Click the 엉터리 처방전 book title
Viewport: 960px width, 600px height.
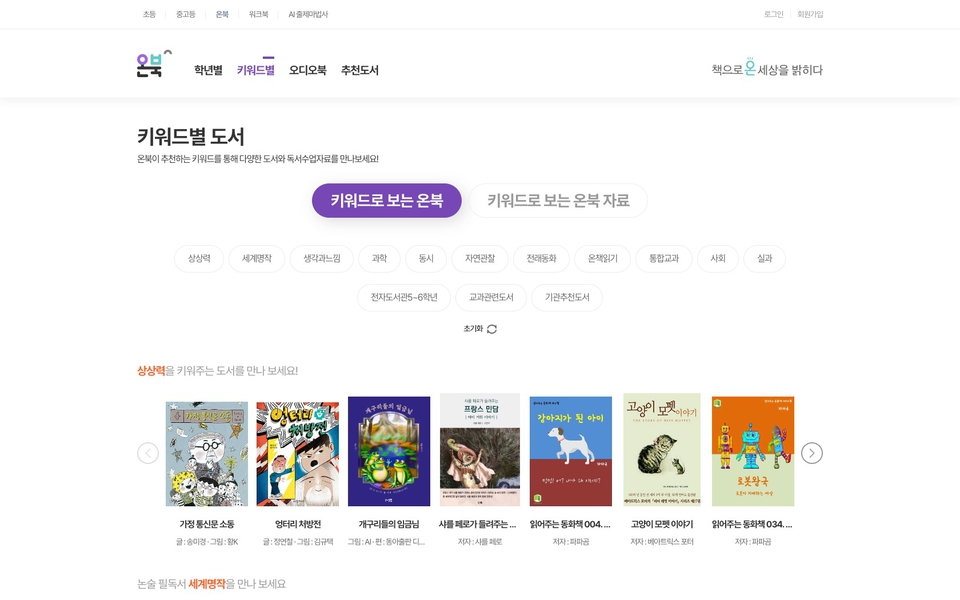pyautogui.click(x=297, y=524)
